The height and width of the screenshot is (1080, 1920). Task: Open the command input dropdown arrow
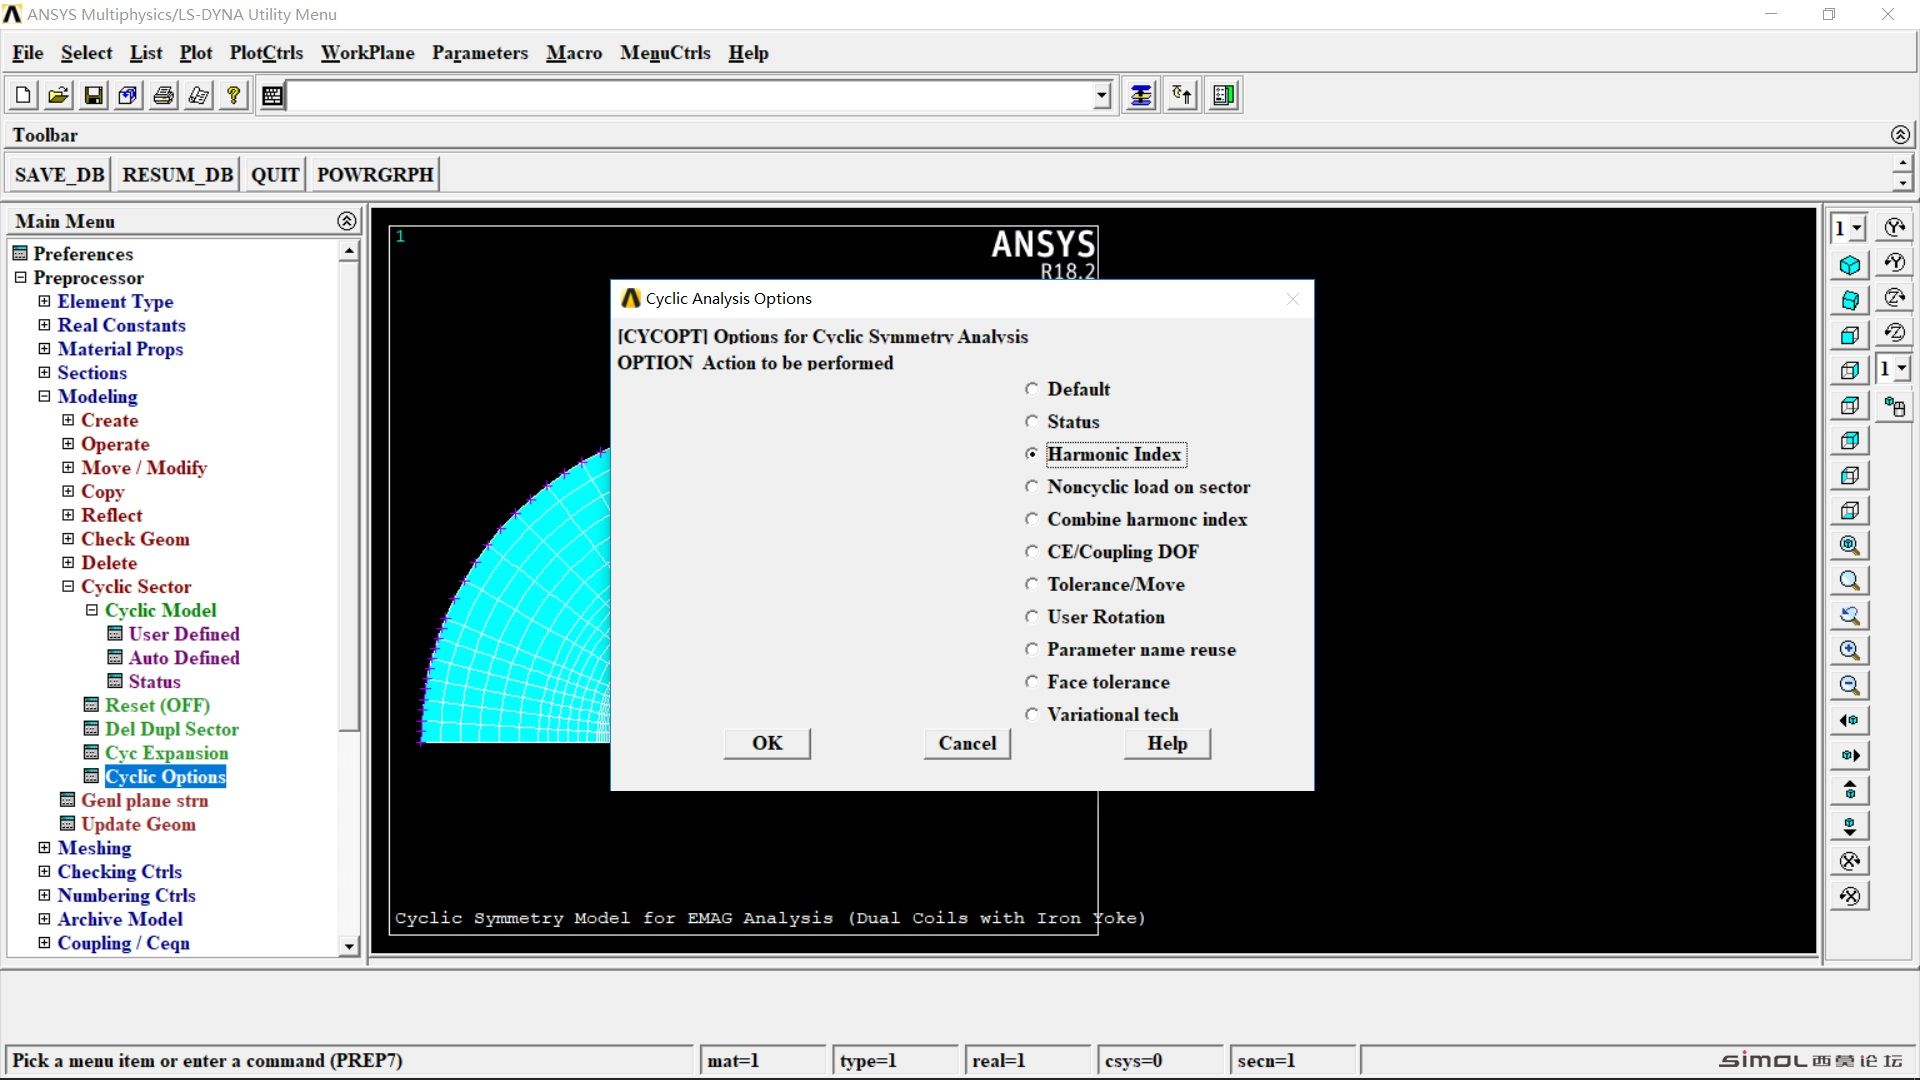tap(1101, 96)
